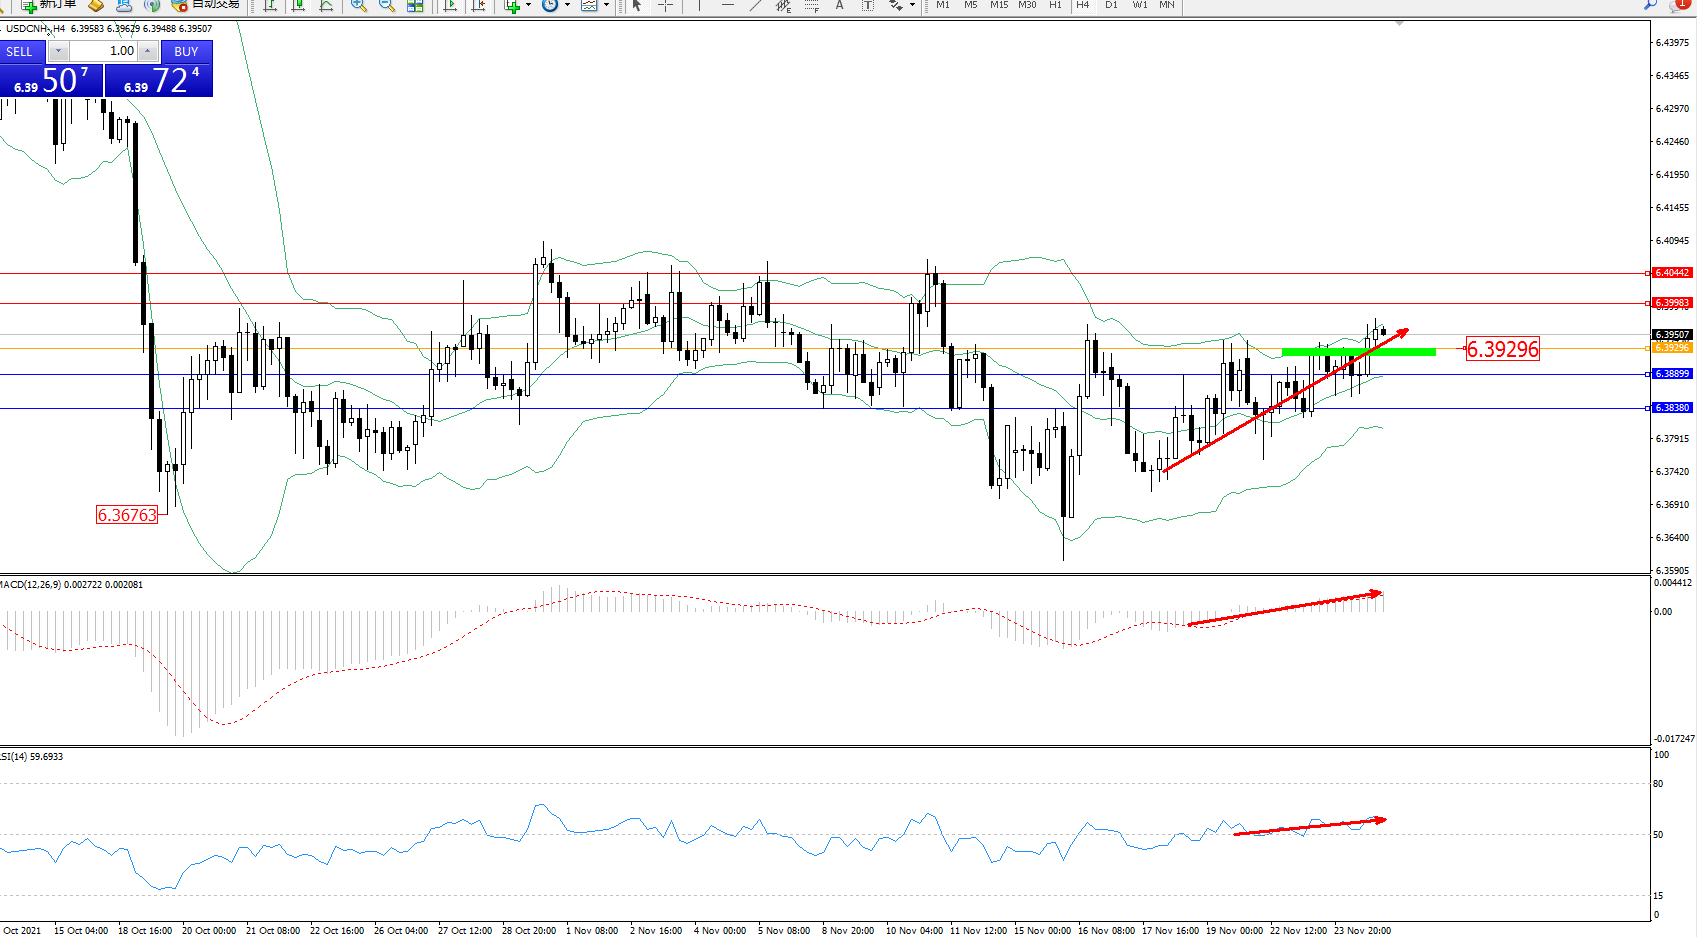Toggle the chart shift icon

(x=479, y=5)
